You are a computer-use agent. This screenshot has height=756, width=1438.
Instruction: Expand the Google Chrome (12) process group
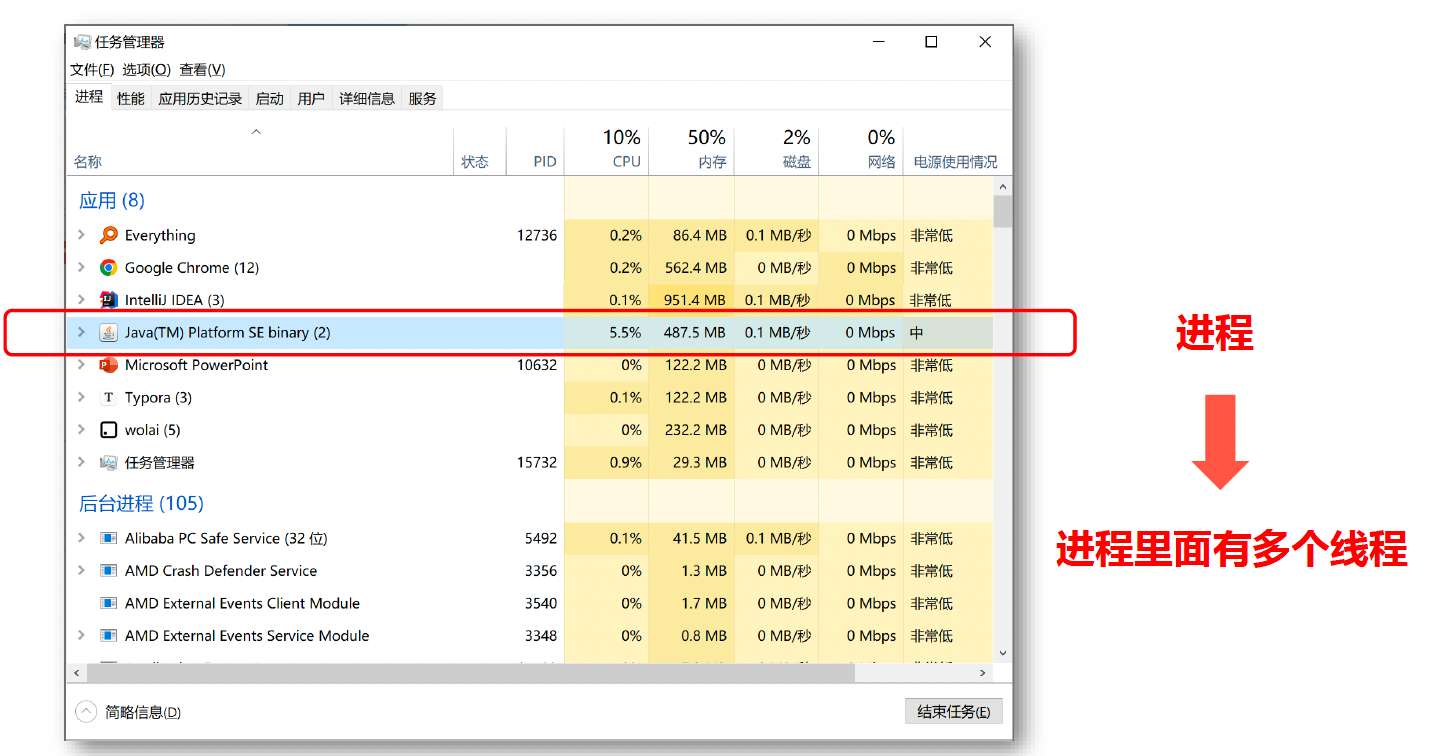[x=81, y=268]
